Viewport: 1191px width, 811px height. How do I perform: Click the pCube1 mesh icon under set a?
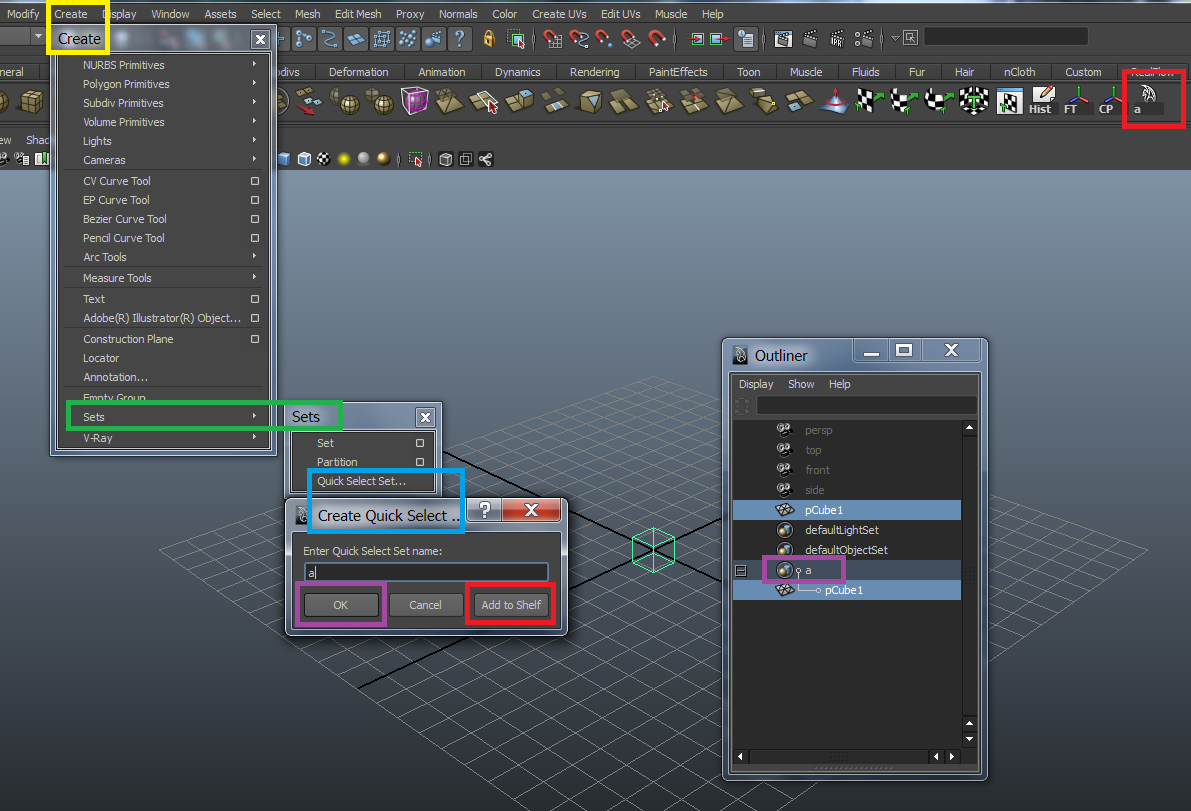coord(785,590)
